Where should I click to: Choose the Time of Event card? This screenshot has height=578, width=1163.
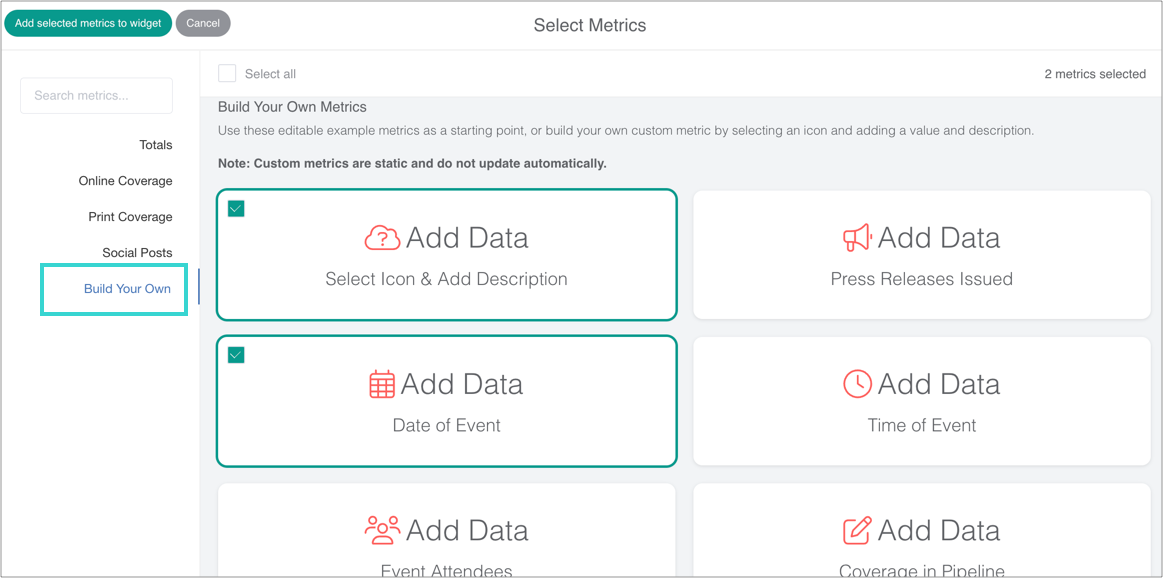pos(921,403)
